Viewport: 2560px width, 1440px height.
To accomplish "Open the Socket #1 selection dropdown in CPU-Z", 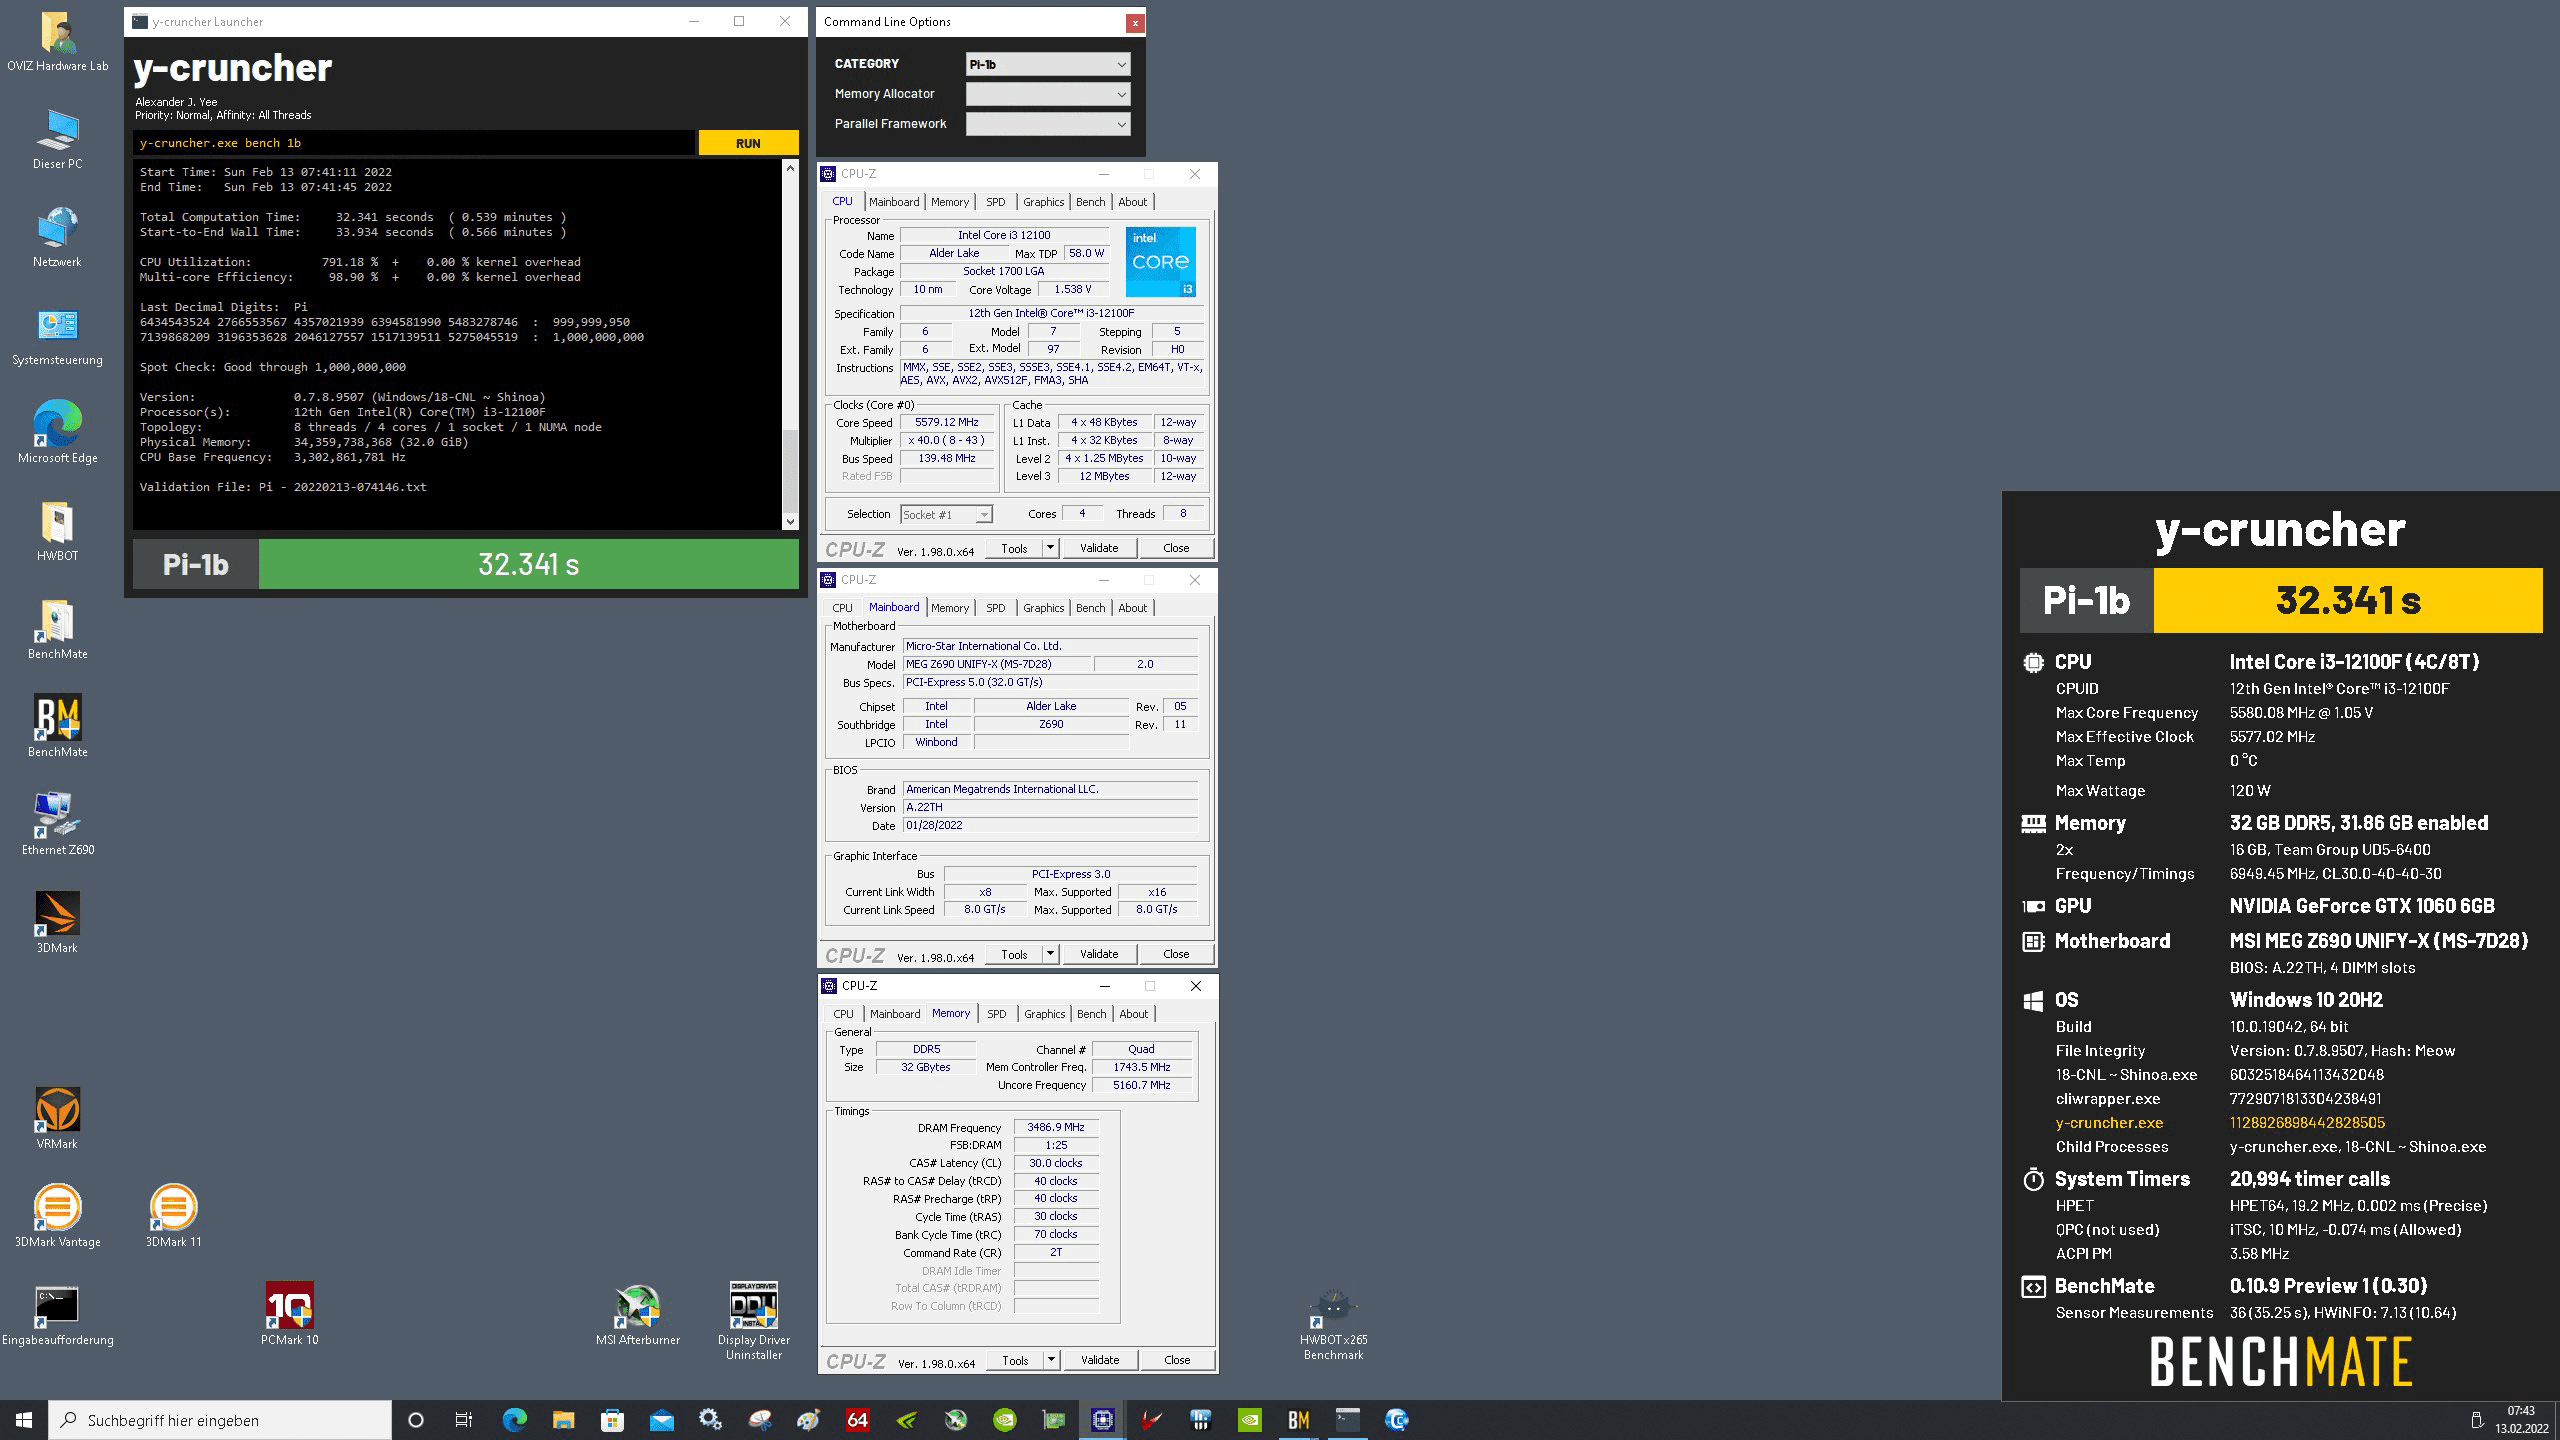I will [946, 514].
